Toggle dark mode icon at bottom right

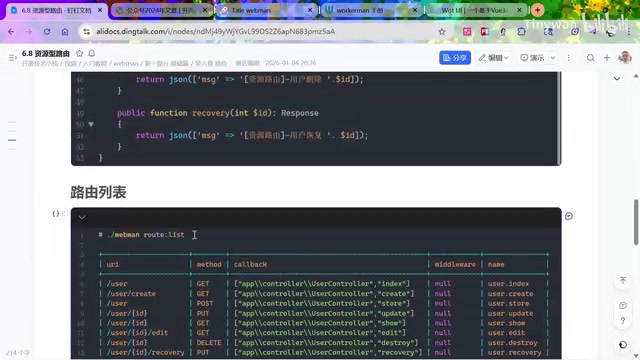pos(623,345)
